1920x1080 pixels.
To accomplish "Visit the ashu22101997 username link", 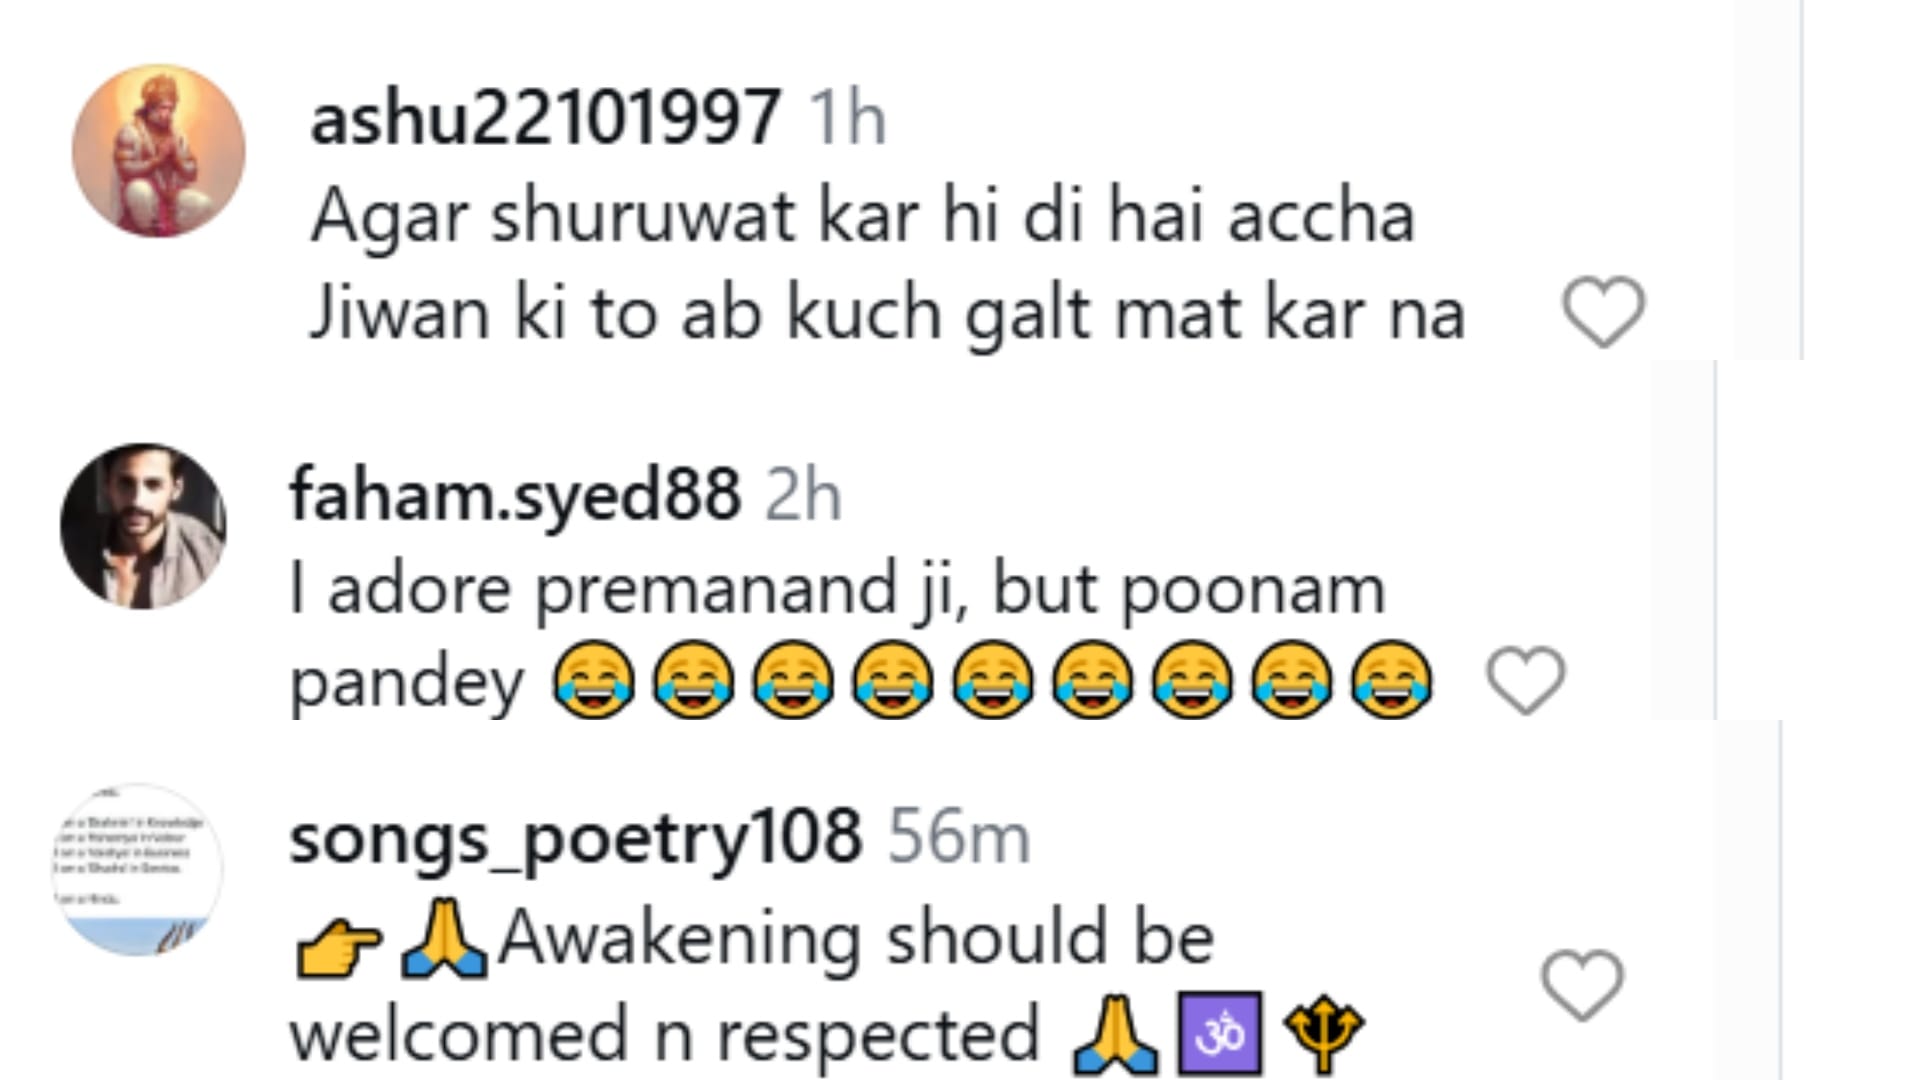I will pyautogui.click(x=545, y=118).
